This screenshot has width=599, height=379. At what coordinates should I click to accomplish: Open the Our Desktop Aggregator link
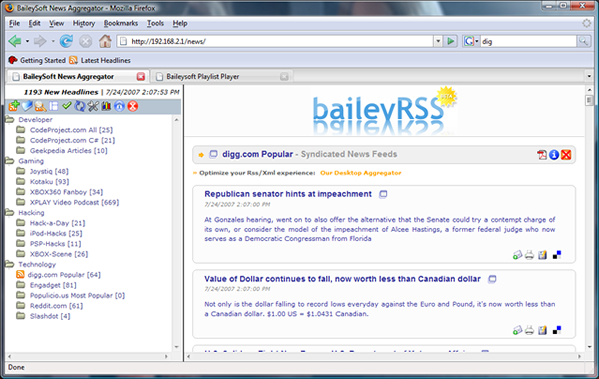[x=361, y=173]
